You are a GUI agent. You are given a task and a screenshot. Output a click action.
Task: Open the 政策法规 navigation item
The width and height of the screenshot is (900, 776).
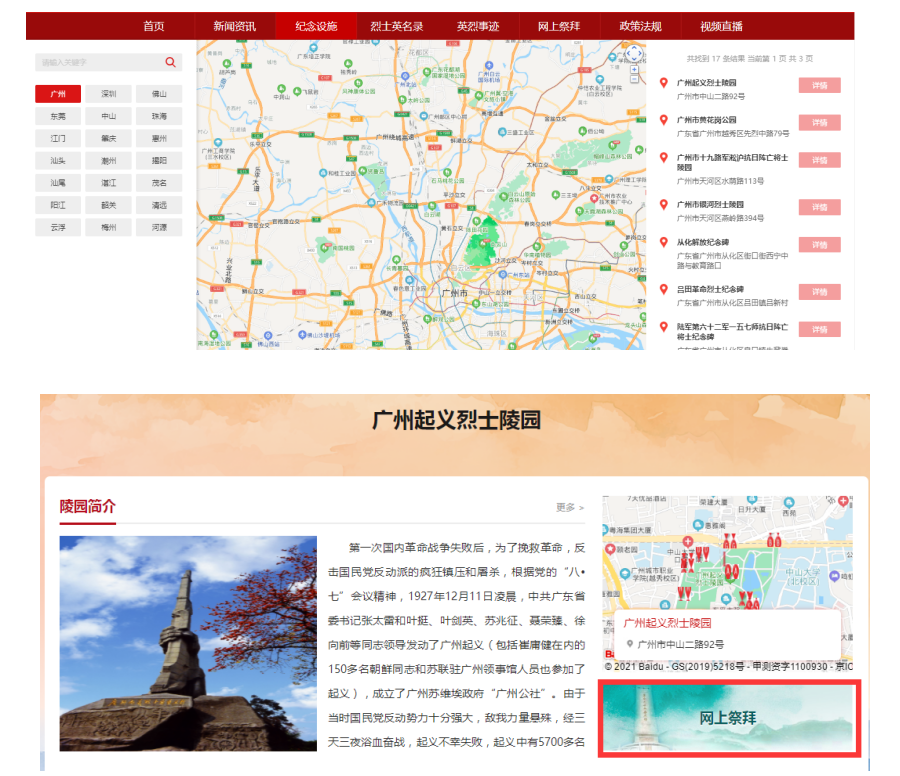[641, 26]
